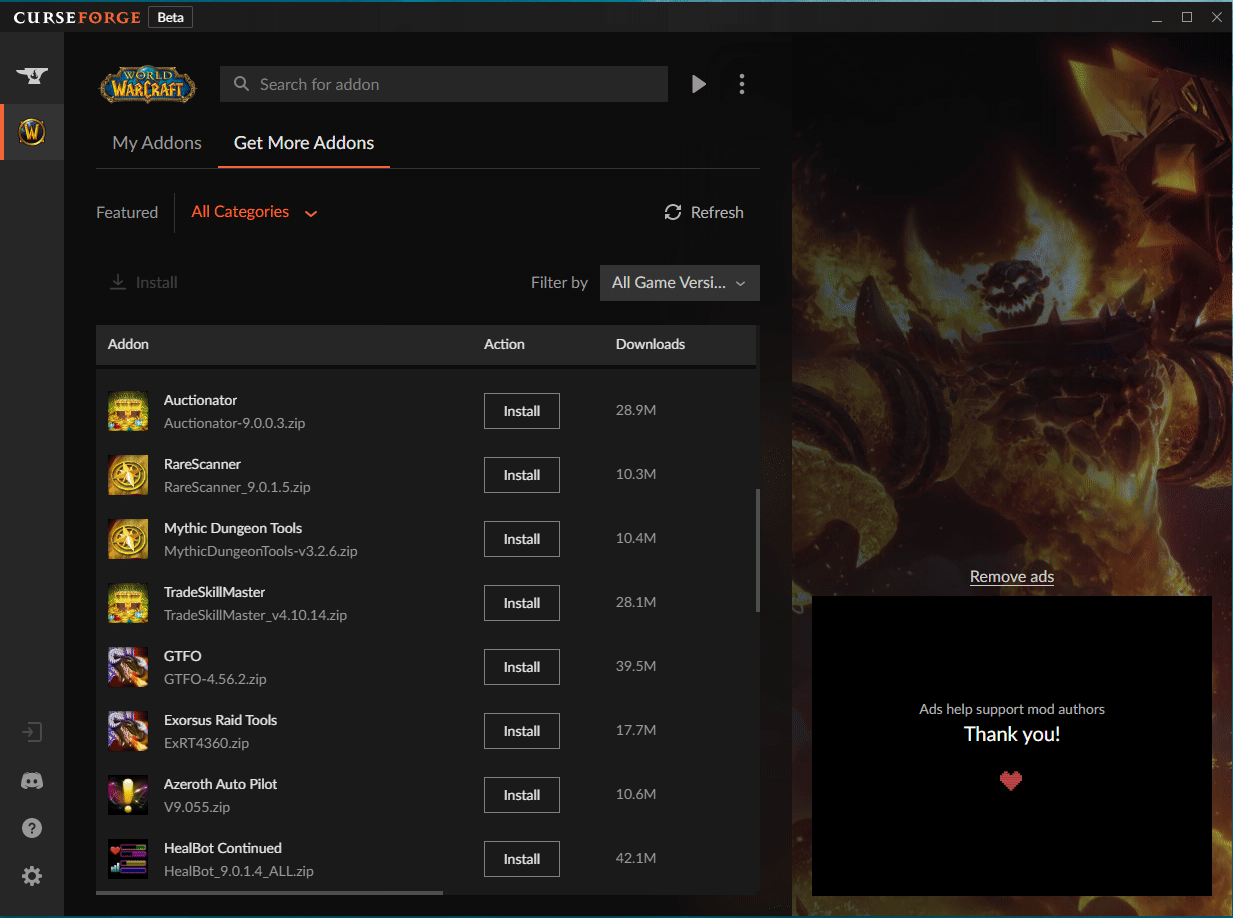Click the search magnifier icon
Screen dimensions: 1233x918
pyautogui.click(x=241, y=84)
